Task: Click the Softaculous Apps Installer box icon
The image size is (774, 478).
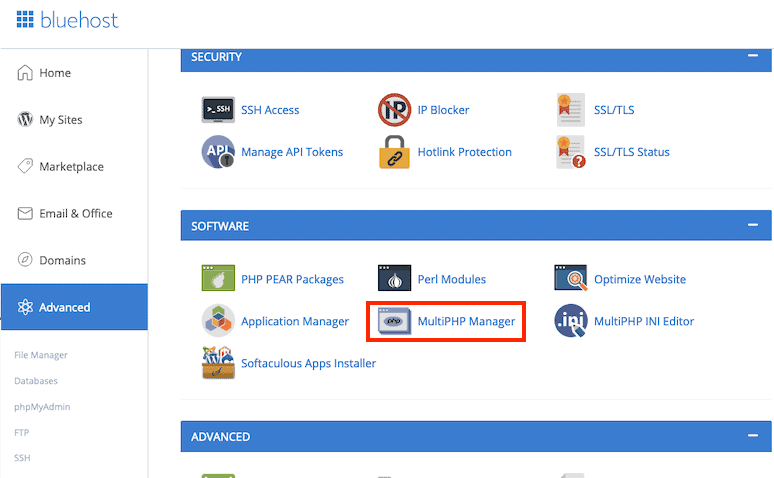Action: pos(218,362)
